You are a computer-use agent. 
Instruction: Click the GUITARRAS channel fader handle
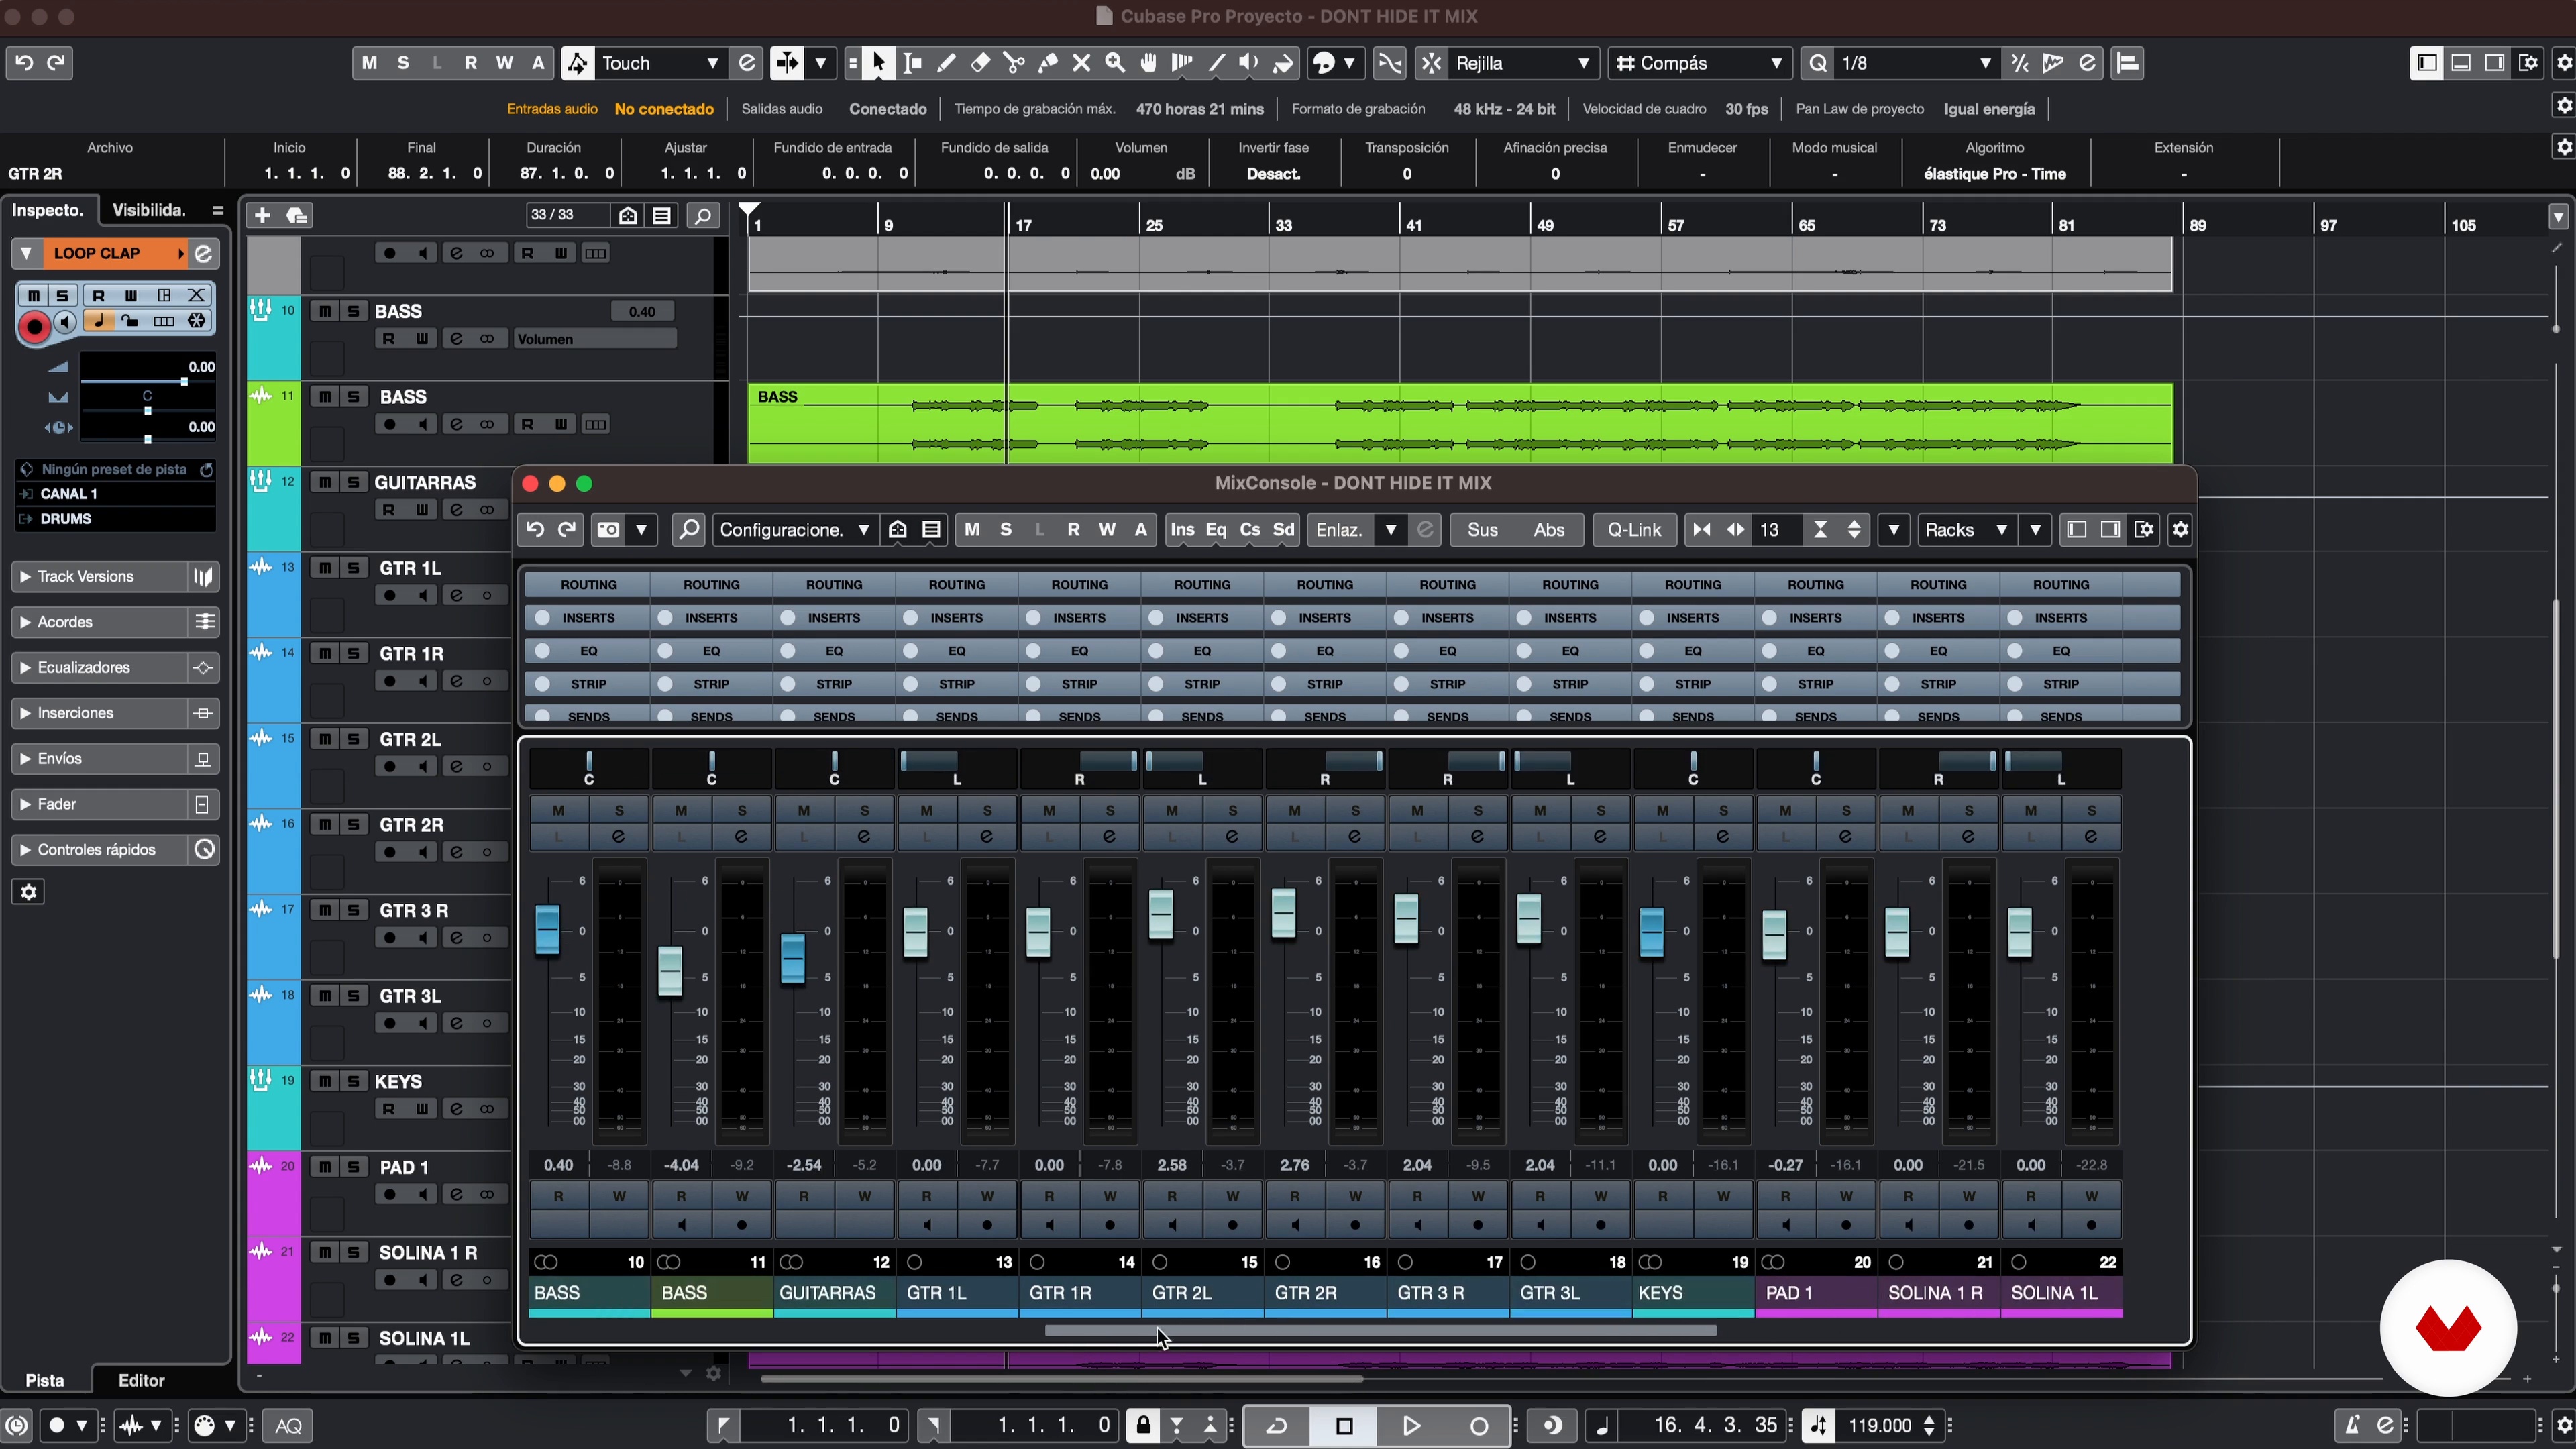point(793,958)
